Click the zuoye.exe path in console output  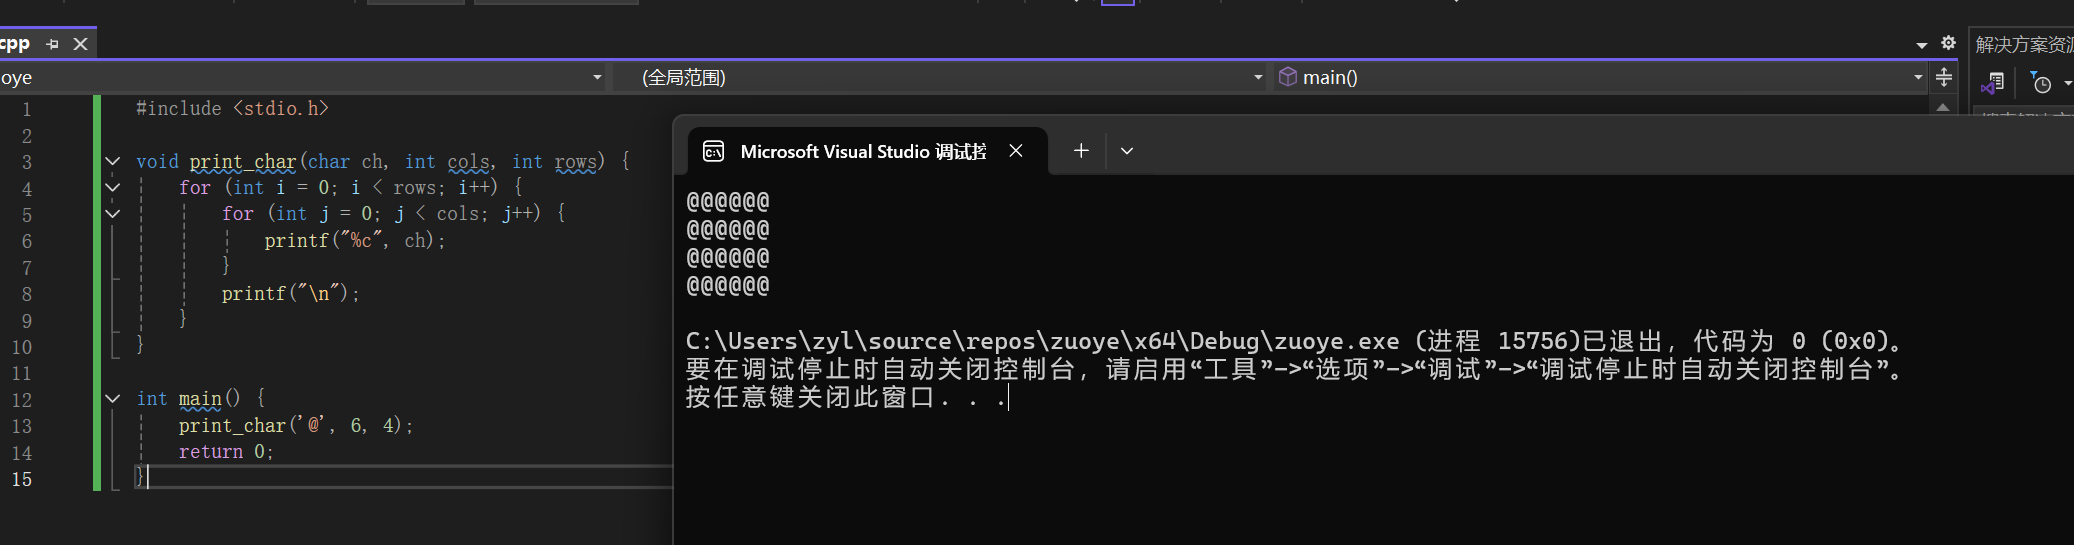coord(1042,341)
